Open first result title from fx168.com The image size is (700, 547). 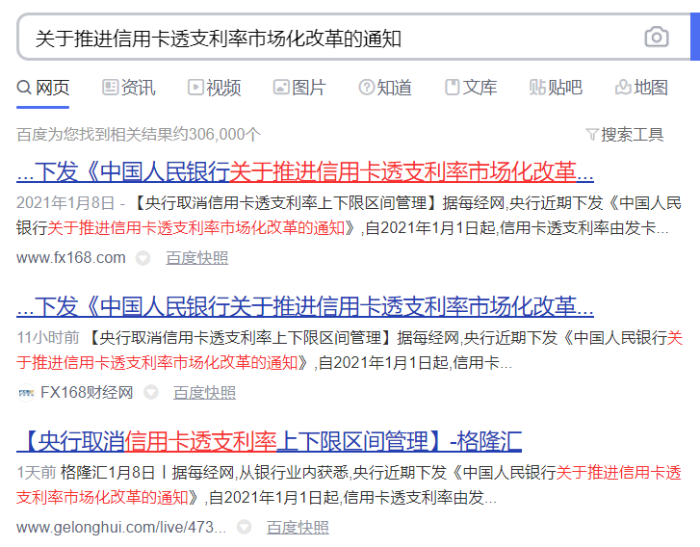[305, 172]
